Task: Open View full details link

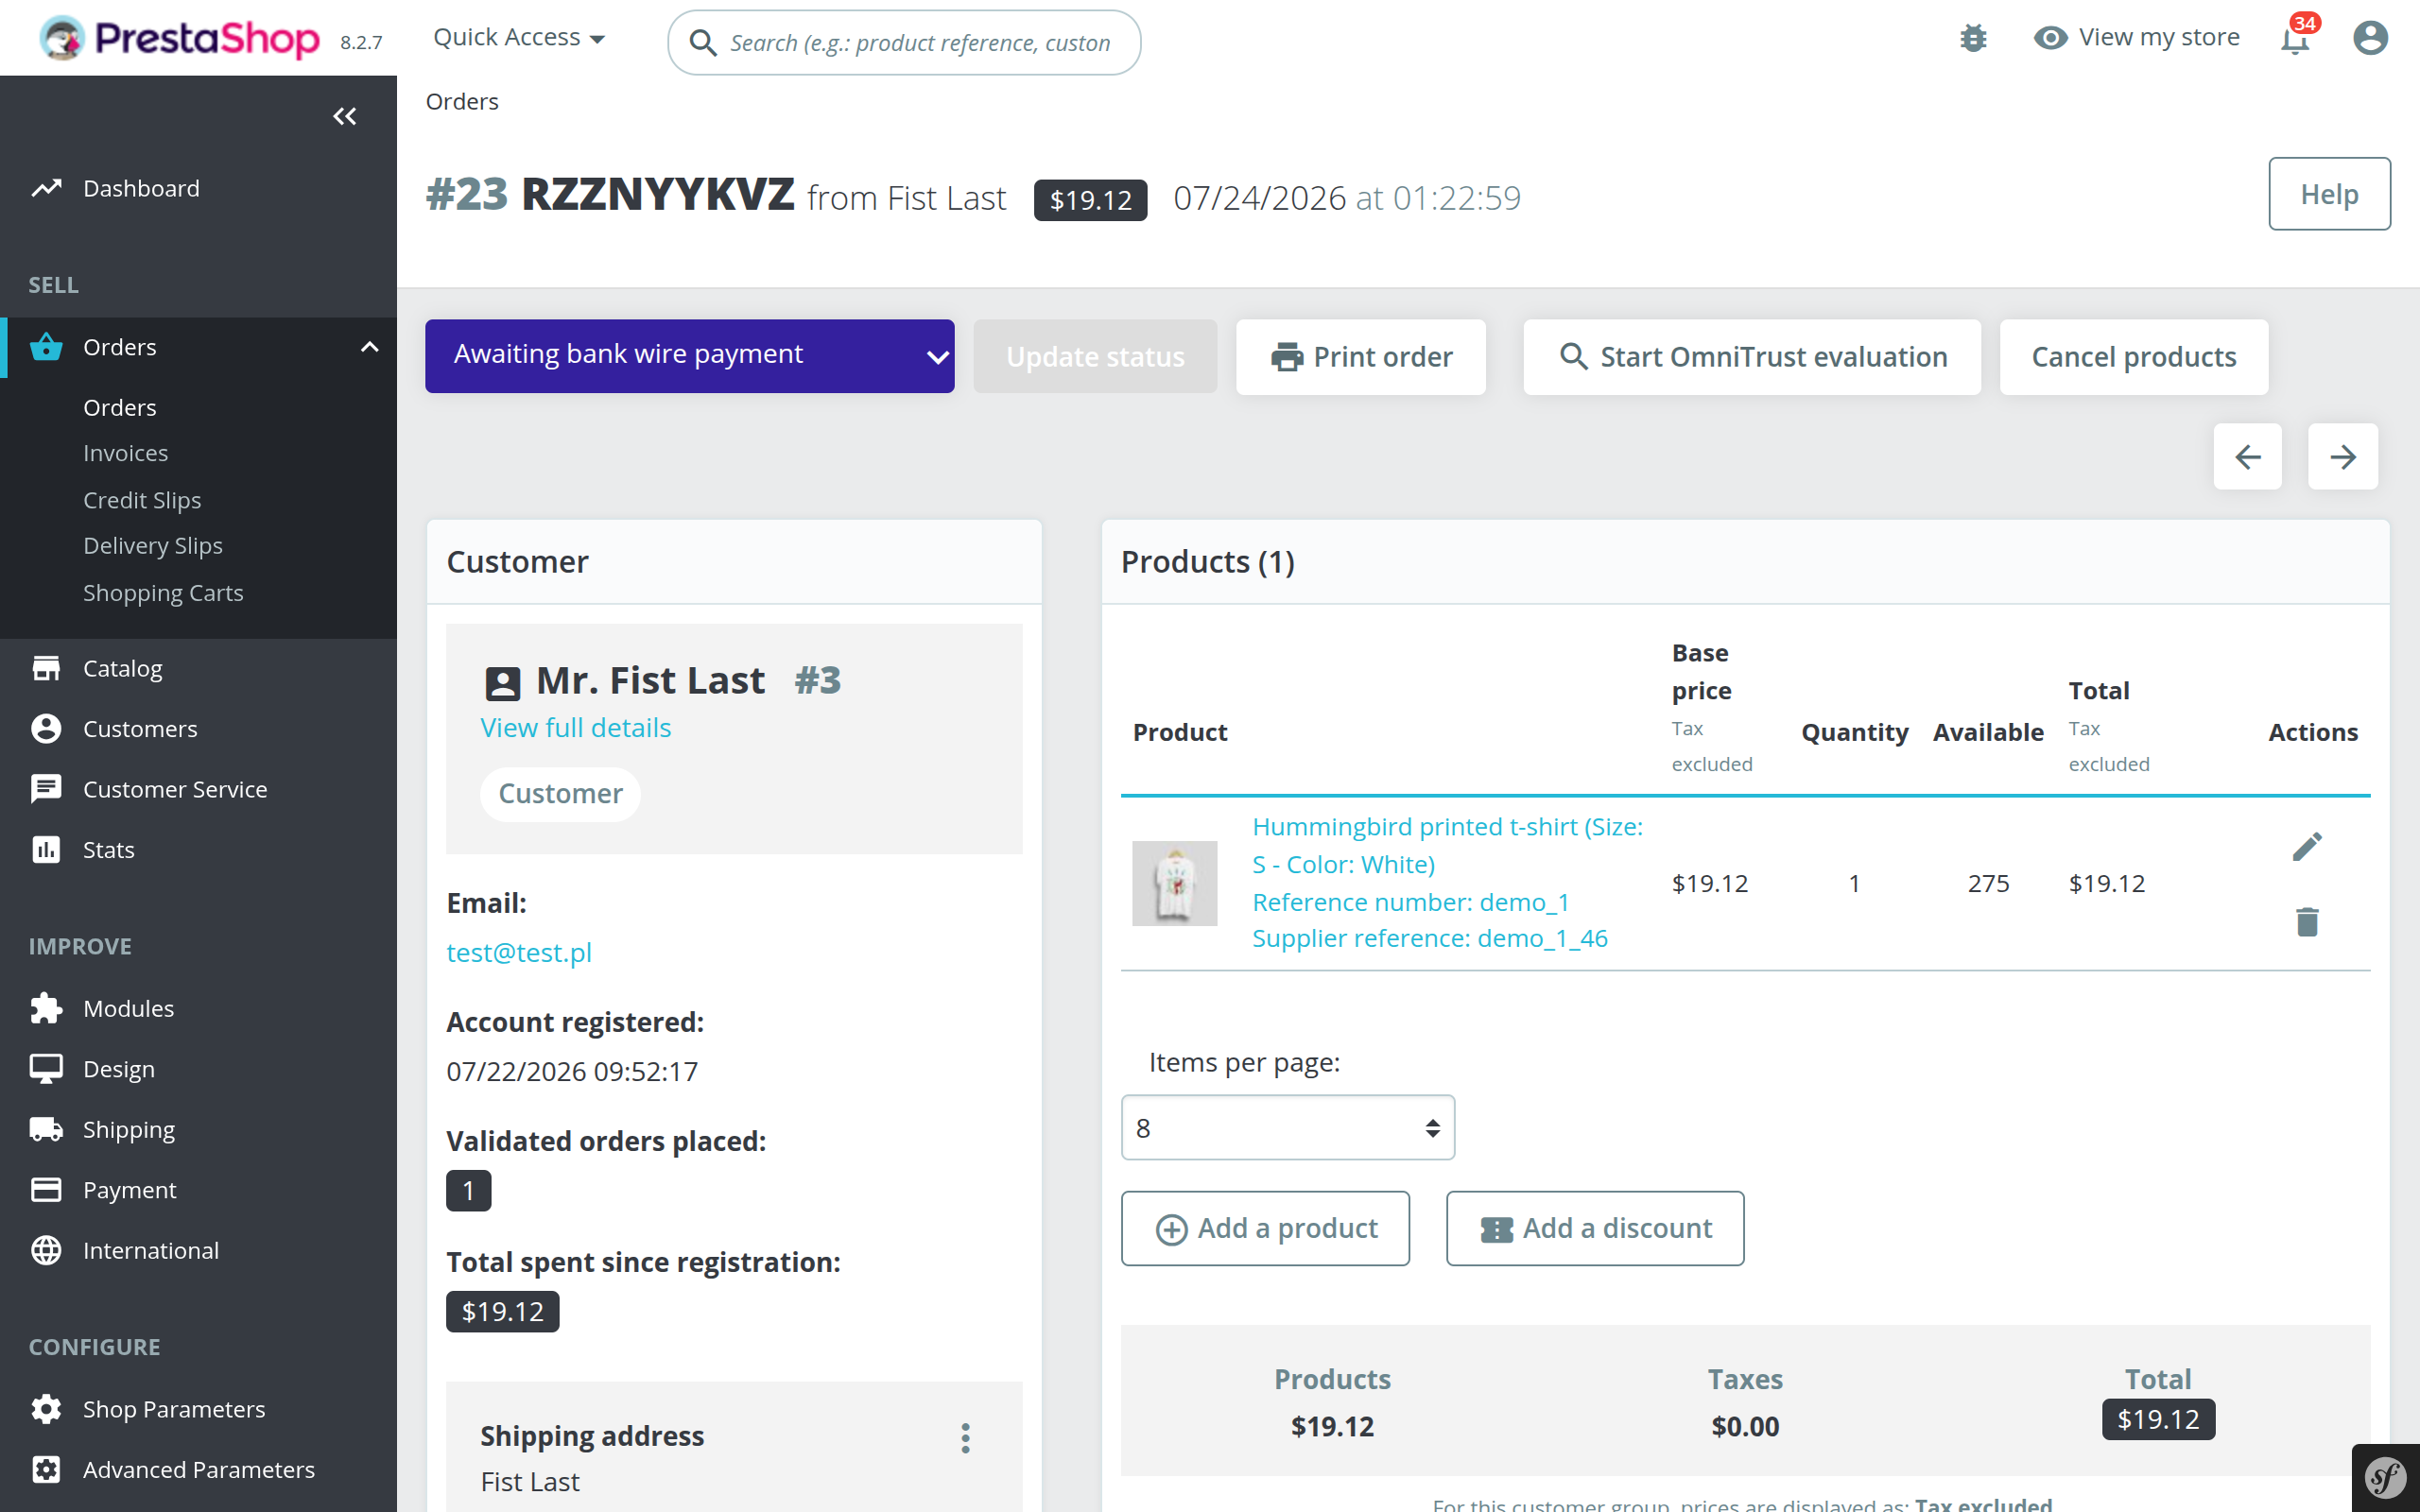Action: (576, 728)
